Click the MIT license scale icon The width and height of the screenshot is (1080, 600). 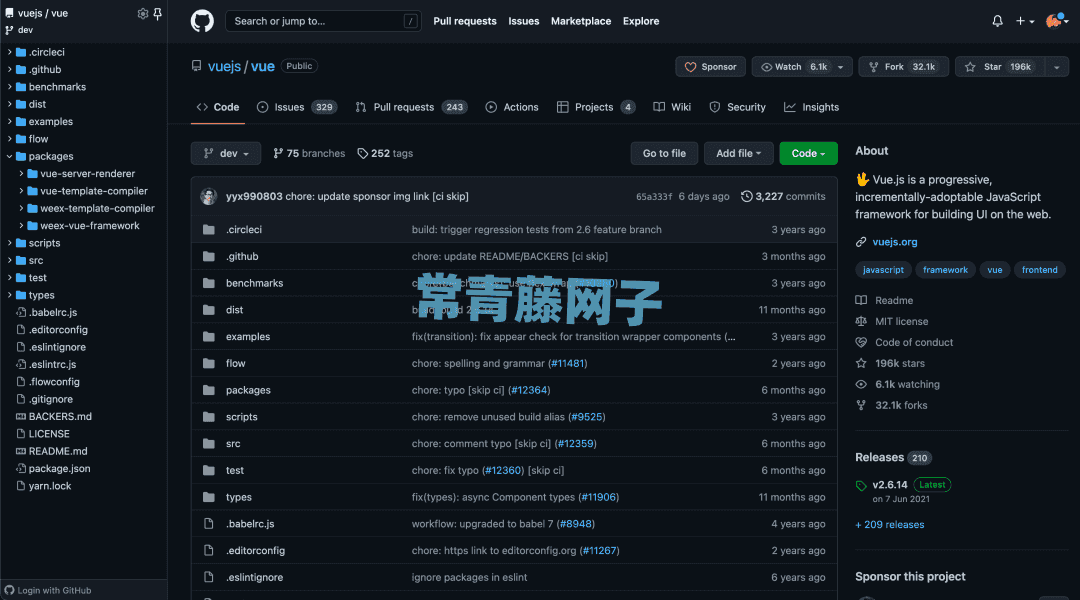pyautogui.click(x=861, y=321)
